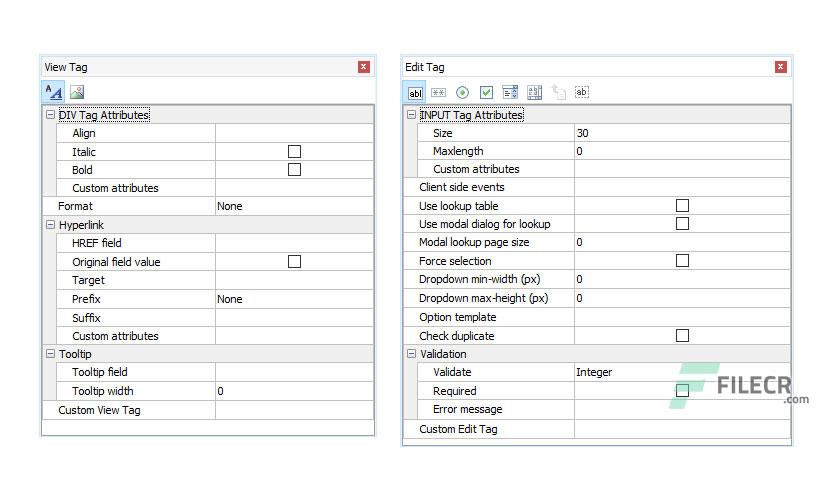Screen dimensions: 836x484
Task: Collapse the Validation section
Action: tap(411, 353)
